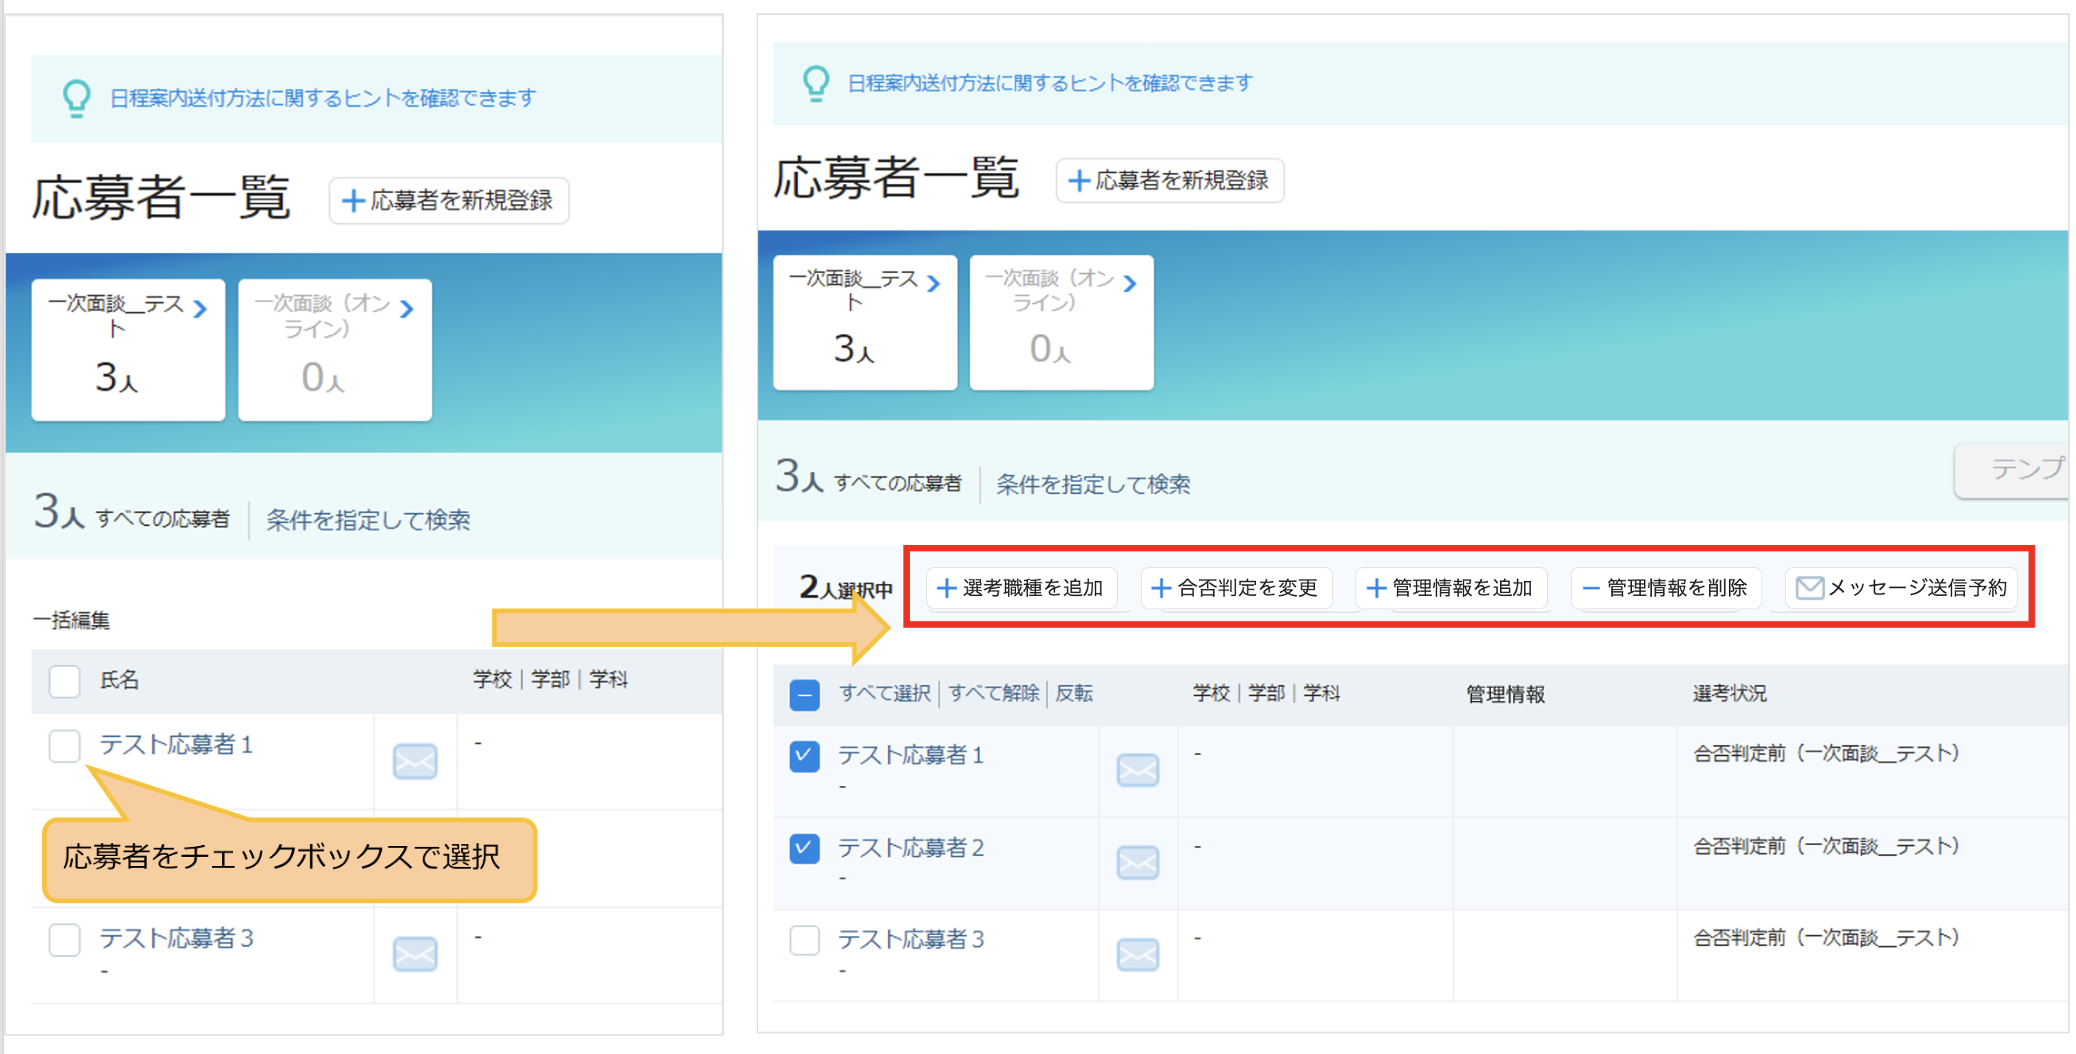Click 条件を指定して検索 link in left panel
Screen dimensions: 2076x1054
(x=368, y=520)
